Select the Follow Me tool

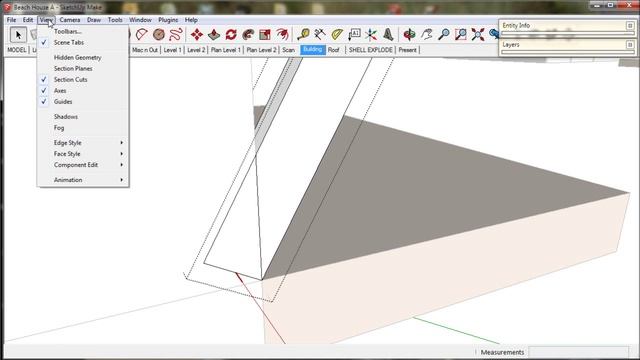[248, 35]
